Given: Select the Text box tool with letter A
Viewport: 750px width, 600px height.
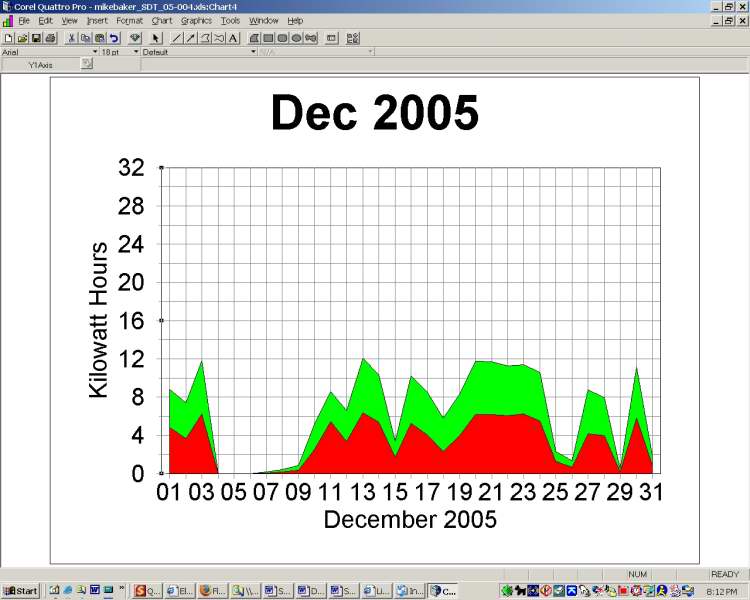Looking at the screenshot, I should [x=233, y=38].
